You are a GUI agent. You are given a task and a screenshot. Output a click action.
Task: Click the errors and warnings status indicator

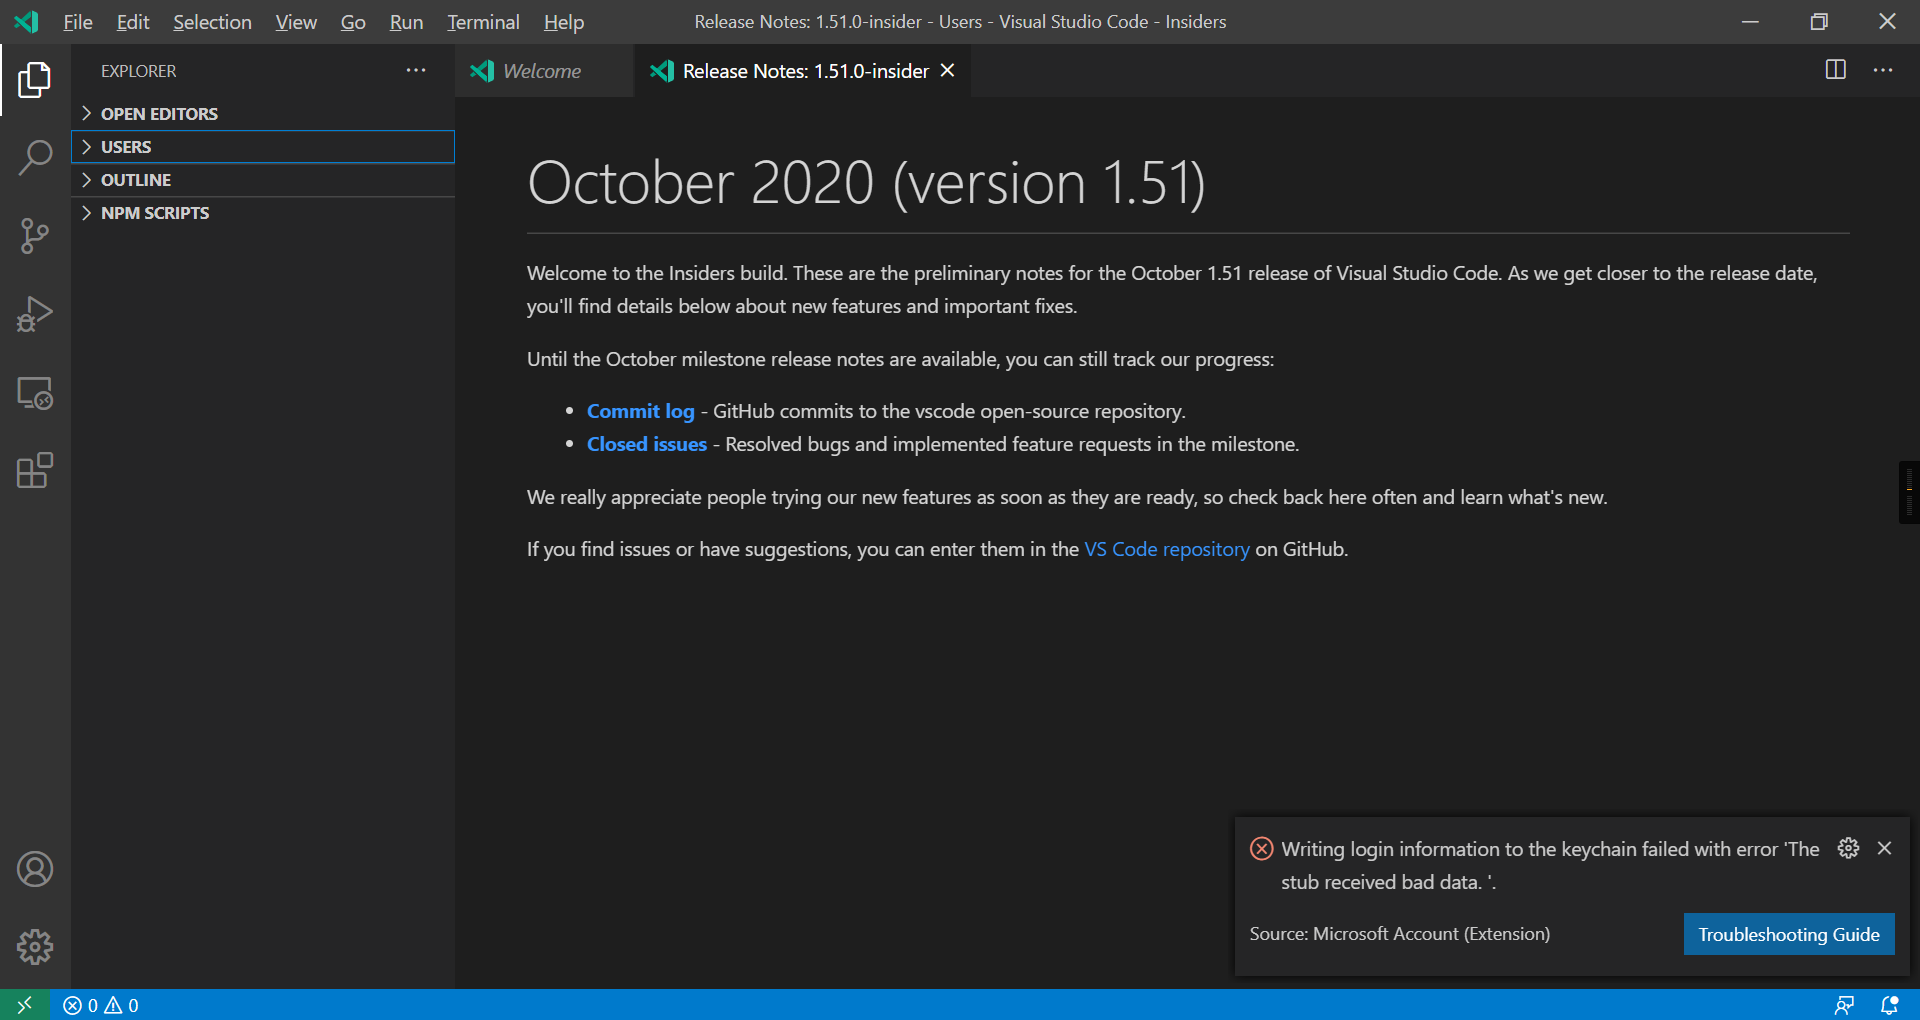point(100,1004)
